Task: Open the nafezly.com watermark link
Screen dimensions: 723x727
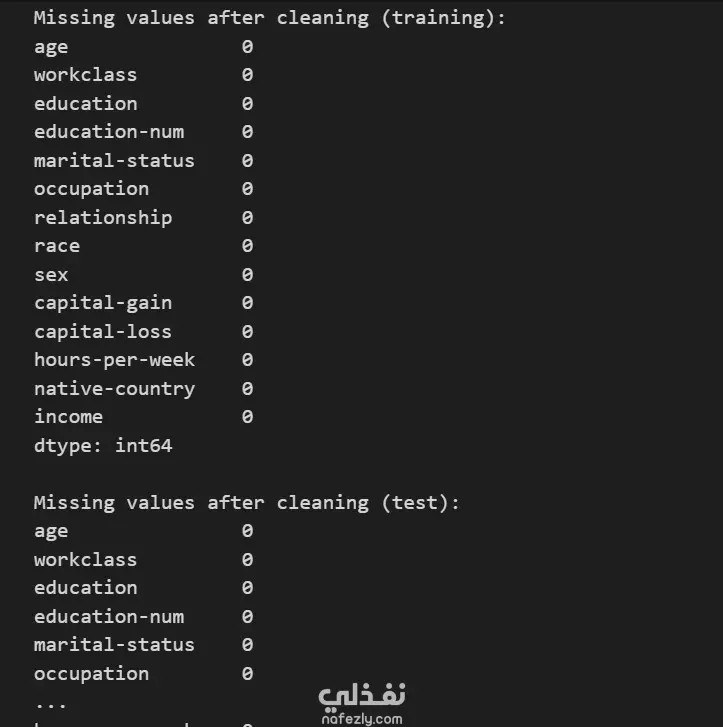Action: coord(362,718)
